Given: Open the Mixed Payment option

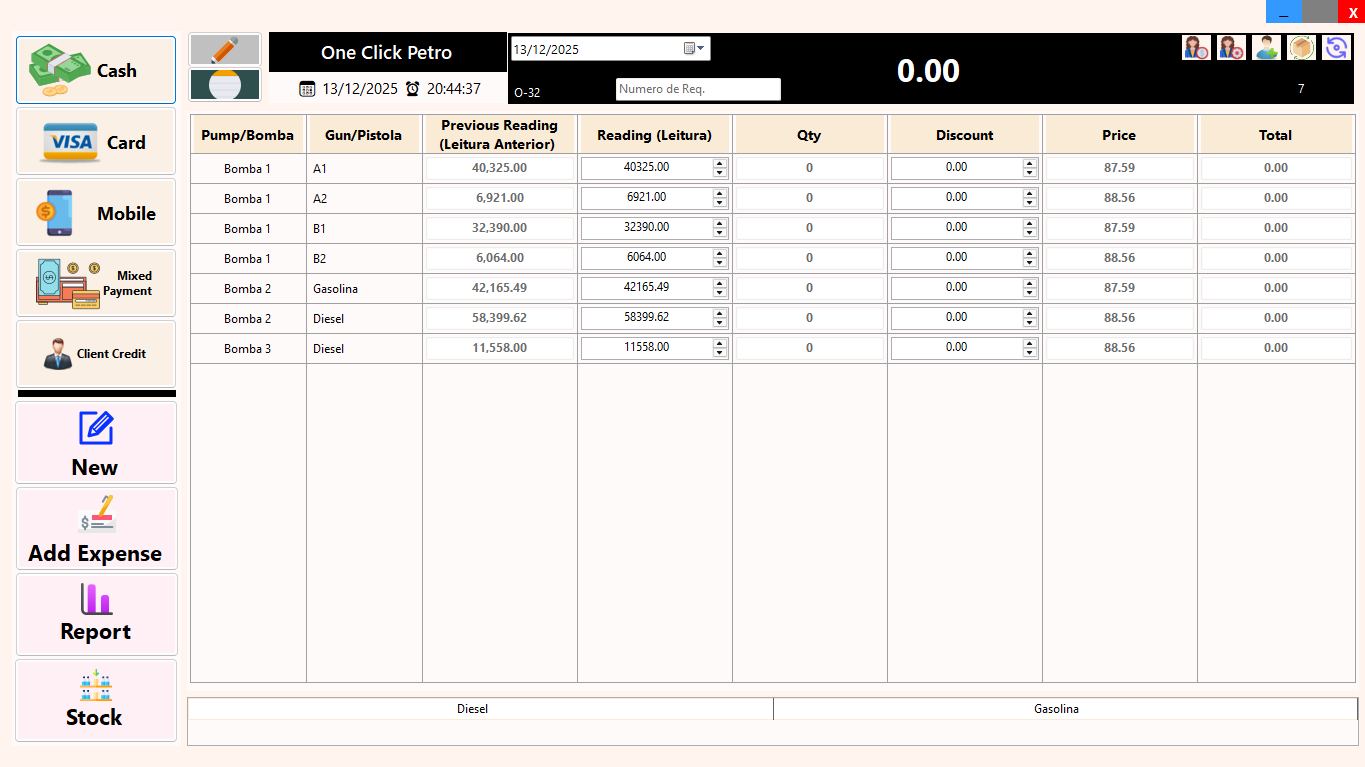Looking at the screenshot, I should click(96, 283).
